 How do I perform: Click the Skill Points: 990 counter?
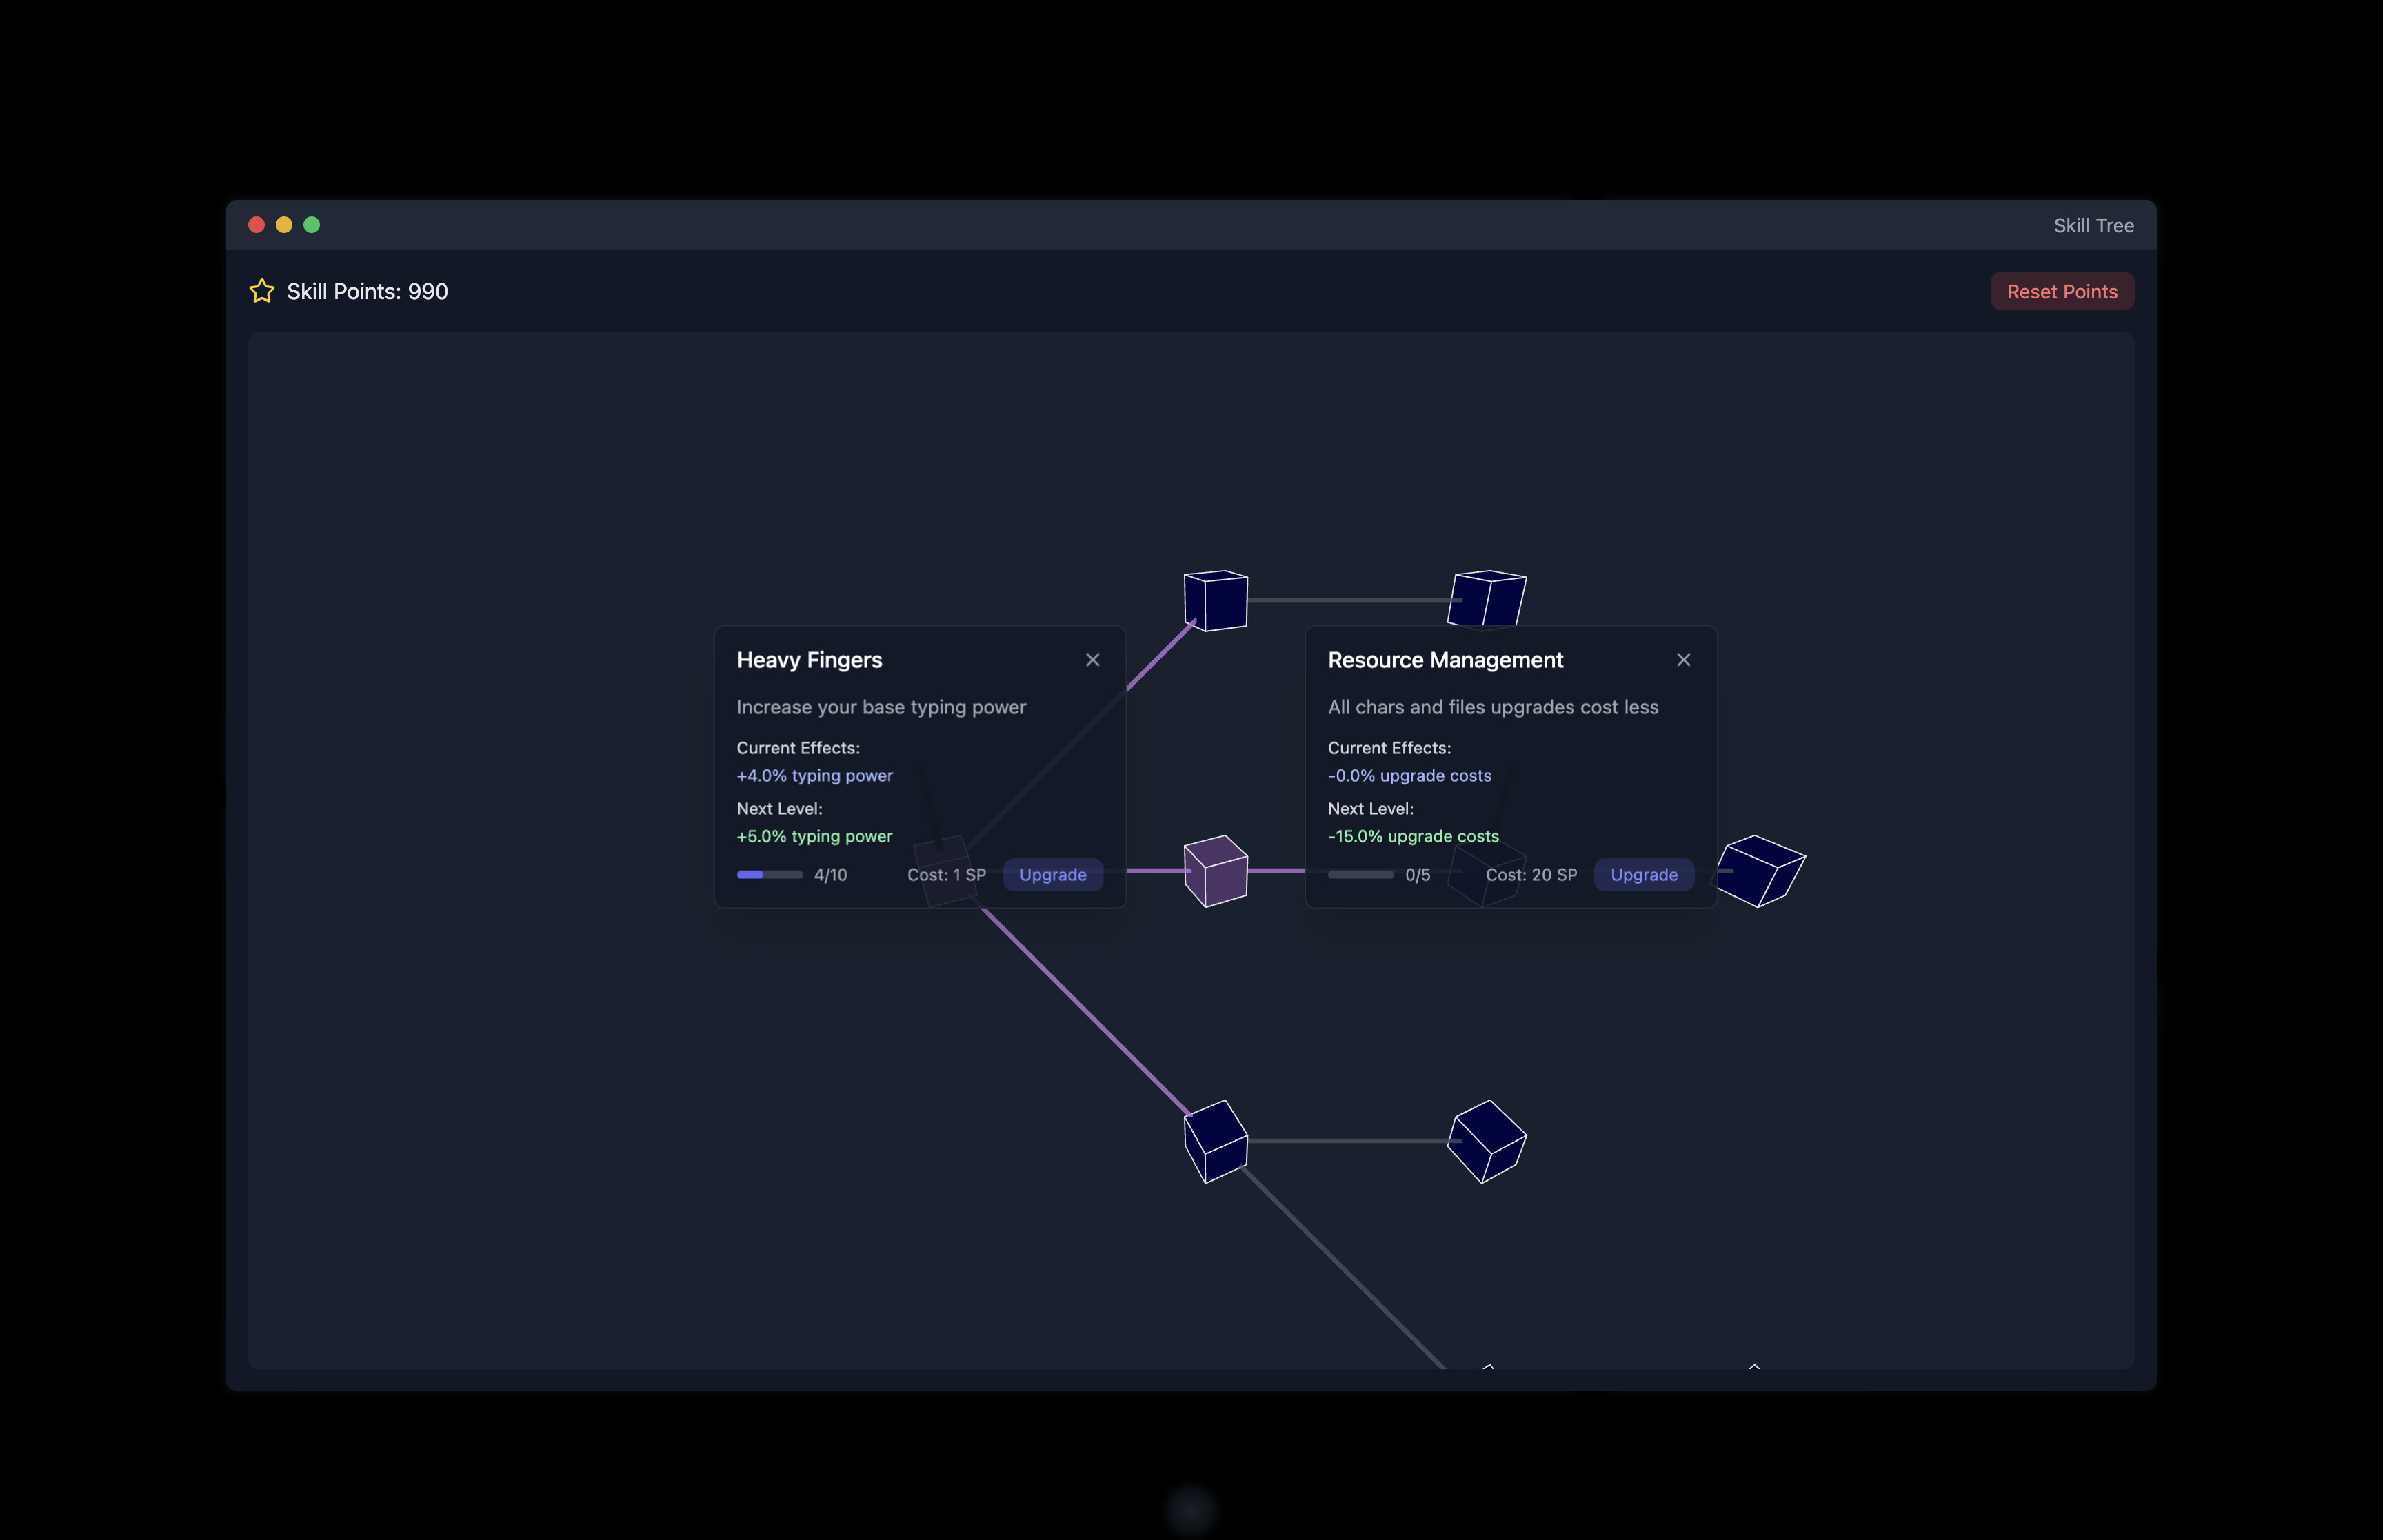click(x=367, y=291)
